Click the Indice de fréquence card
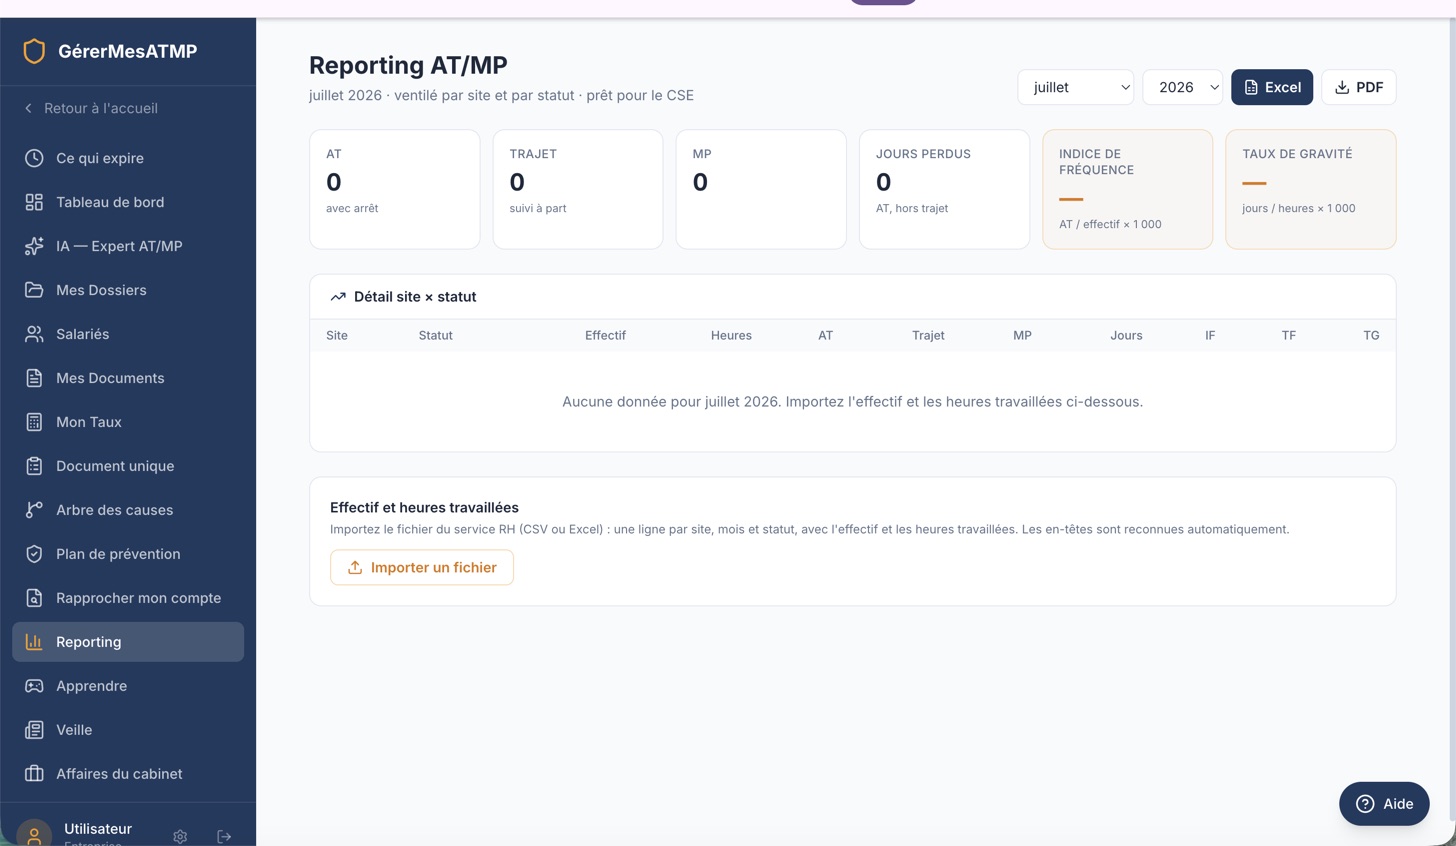1456x846 pixels. tap(1128, 189)
